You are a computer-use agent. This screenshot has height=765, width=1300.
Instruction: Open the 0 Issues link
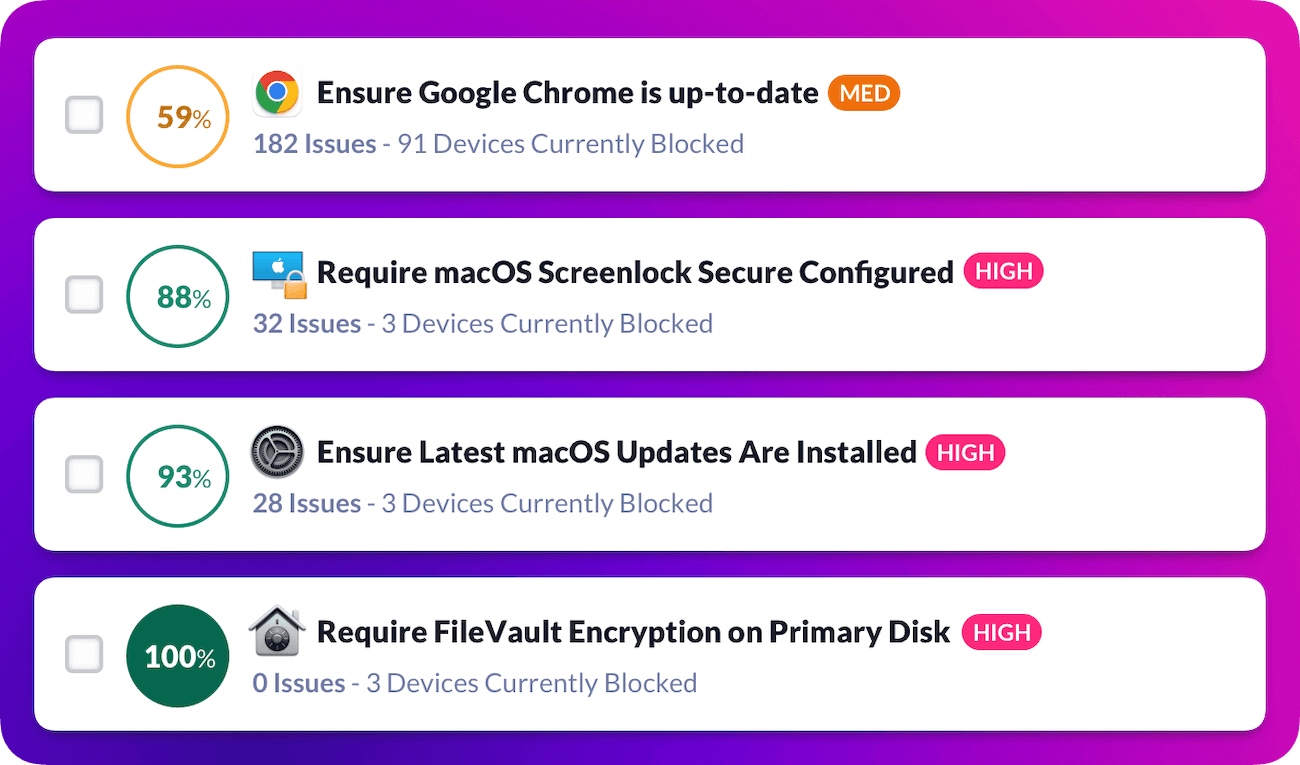click(x=300, y=683)
